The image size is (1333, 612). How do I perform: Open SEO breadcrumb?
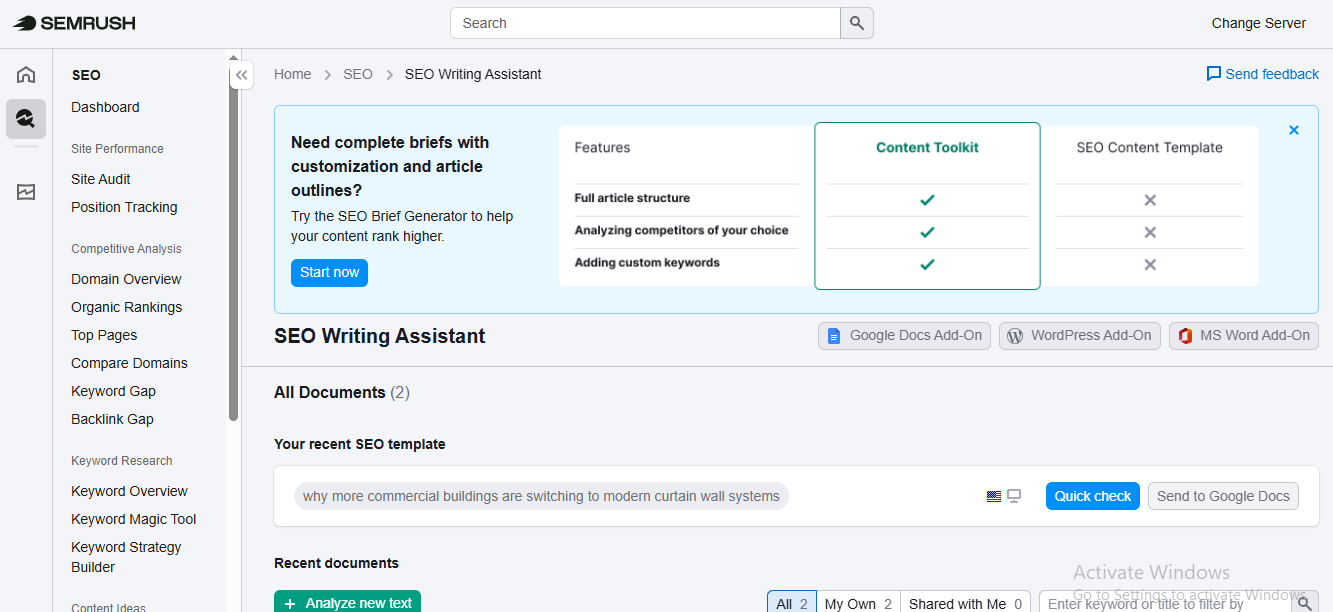[358, 74]
